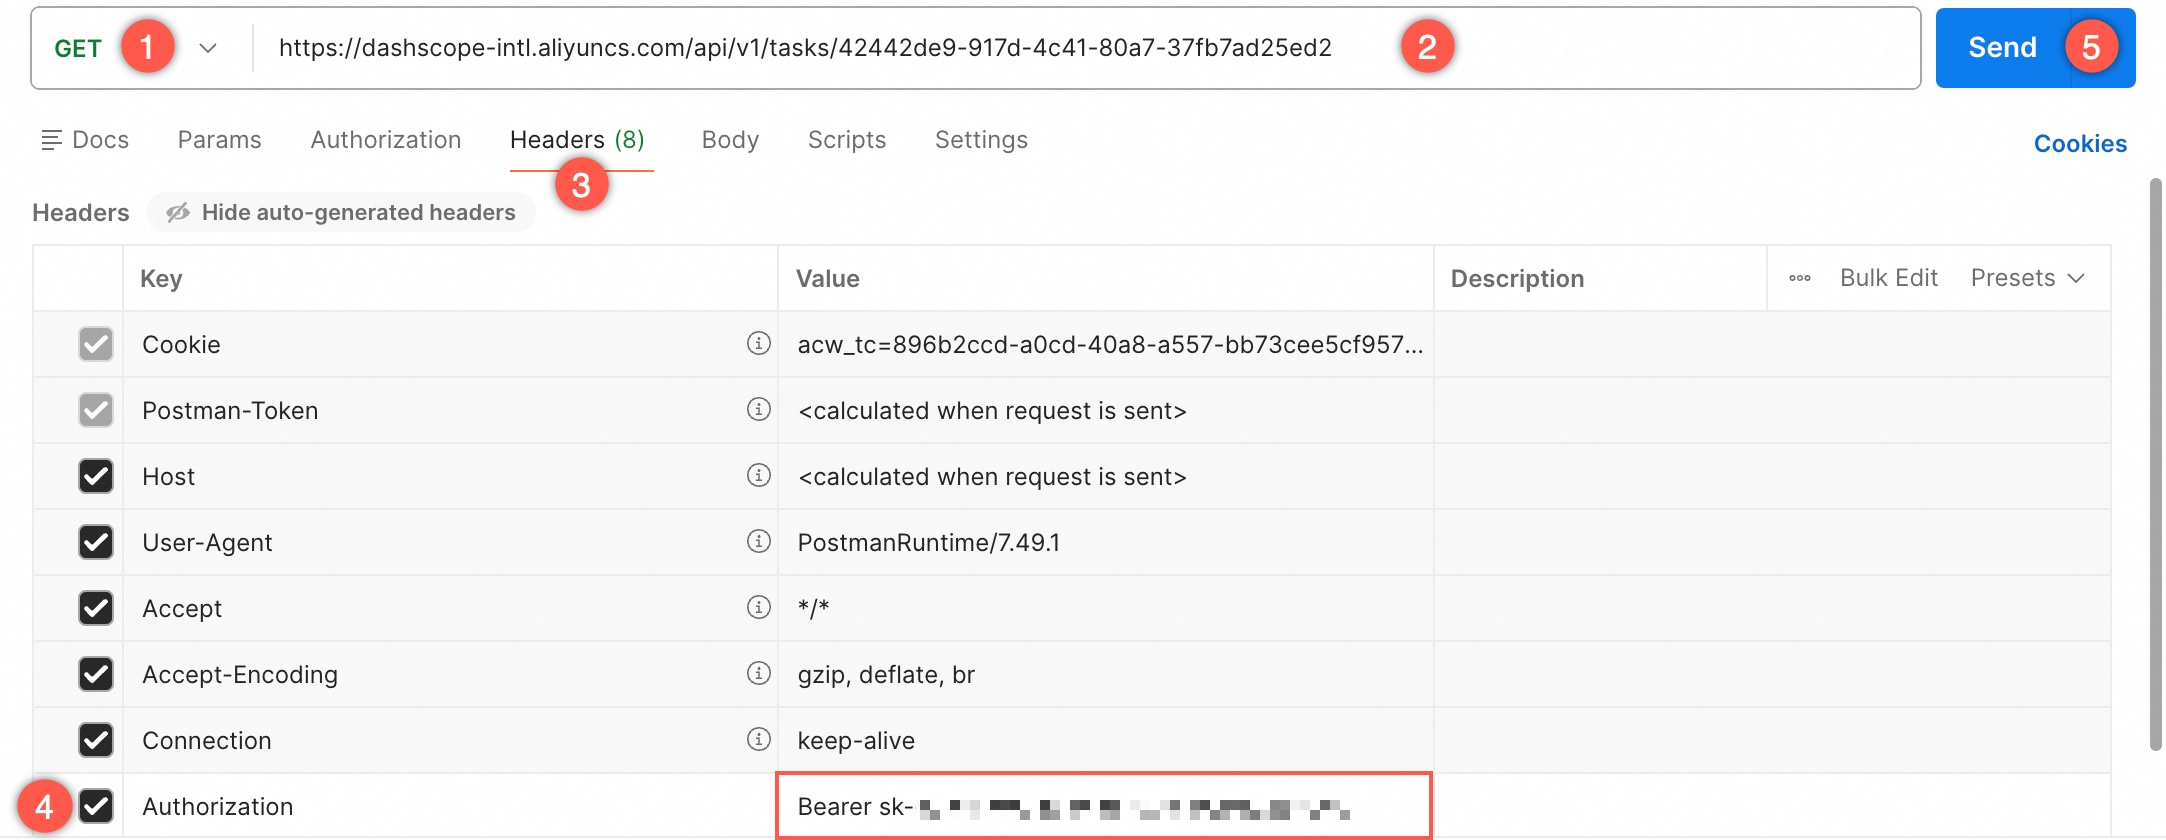Image resolution: width=2166 pixels, height=840 pixels.
Task: Open the Docs tab
Action: coord(85,140)
